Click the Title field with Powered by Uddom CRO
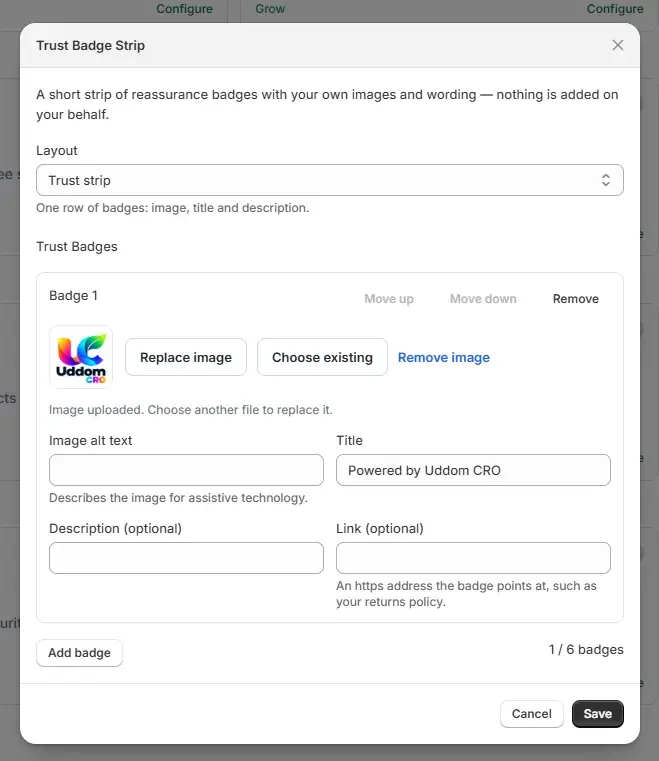This screenshot has width=659, height=761. coord(473,470)
